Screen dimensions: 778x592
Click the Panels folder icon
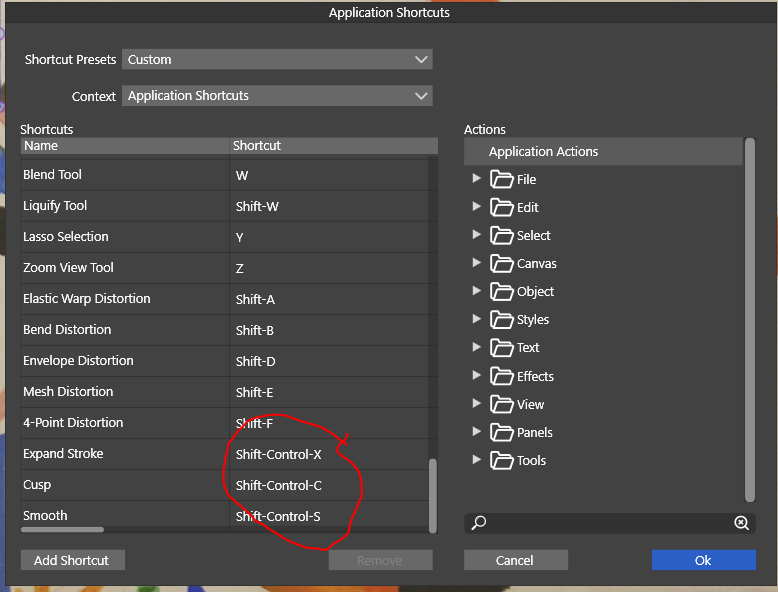click(501, 433)
